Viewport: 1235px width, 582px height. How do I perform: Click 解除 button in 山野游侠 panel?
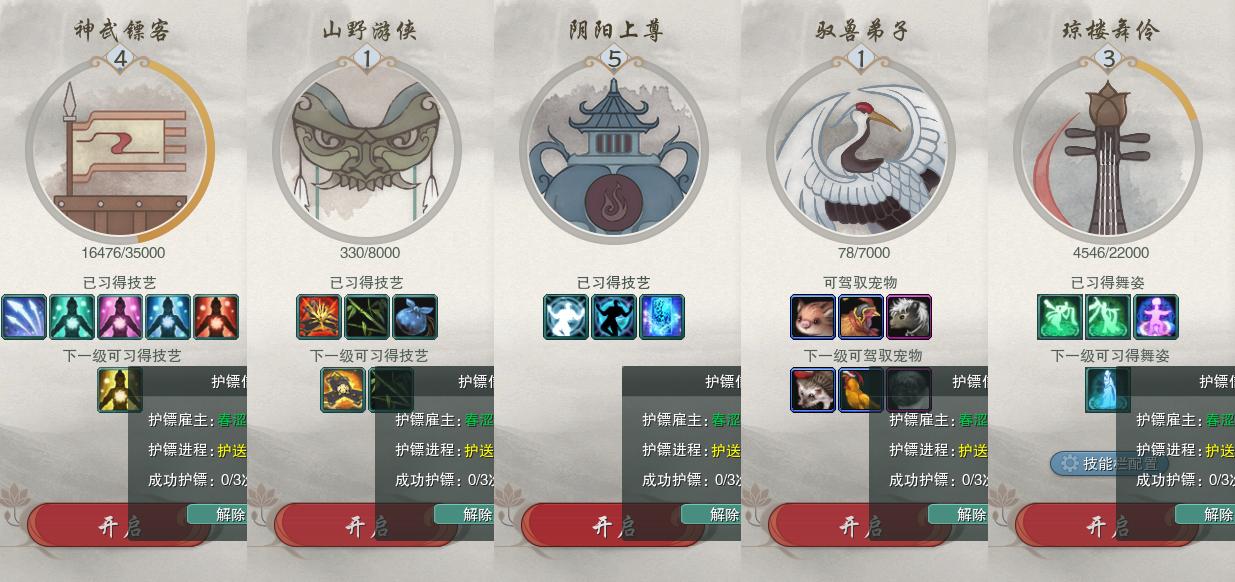[464, 514]
